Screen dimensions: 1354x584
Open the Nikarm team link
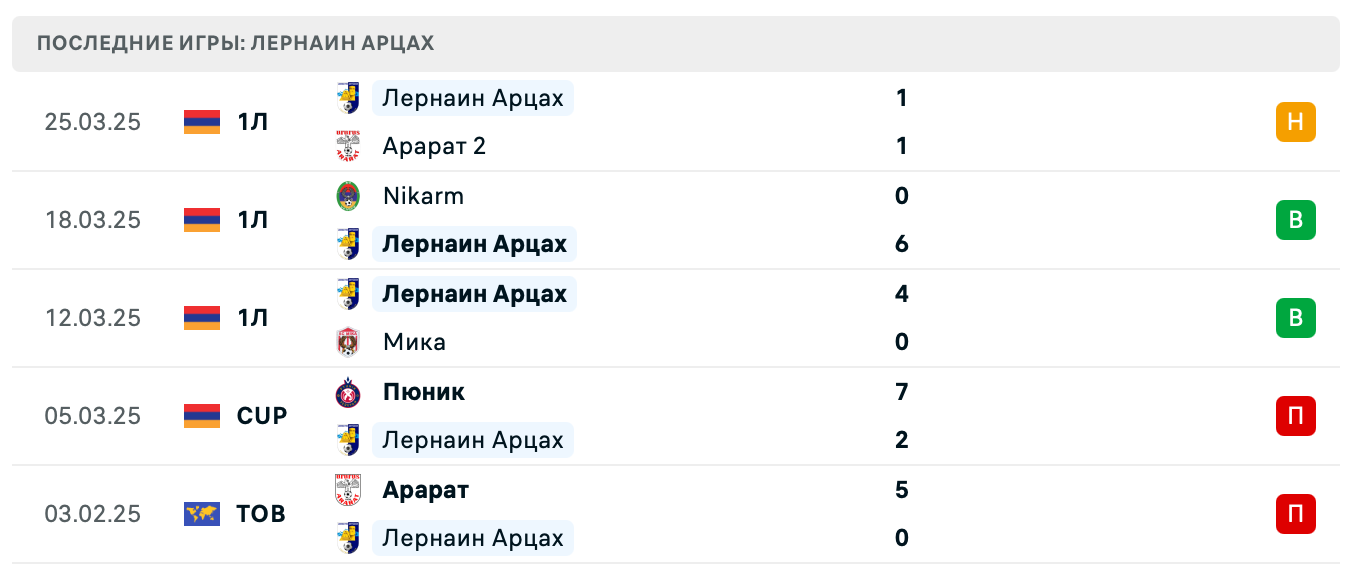pyautogui.click(x=423, y=196)
